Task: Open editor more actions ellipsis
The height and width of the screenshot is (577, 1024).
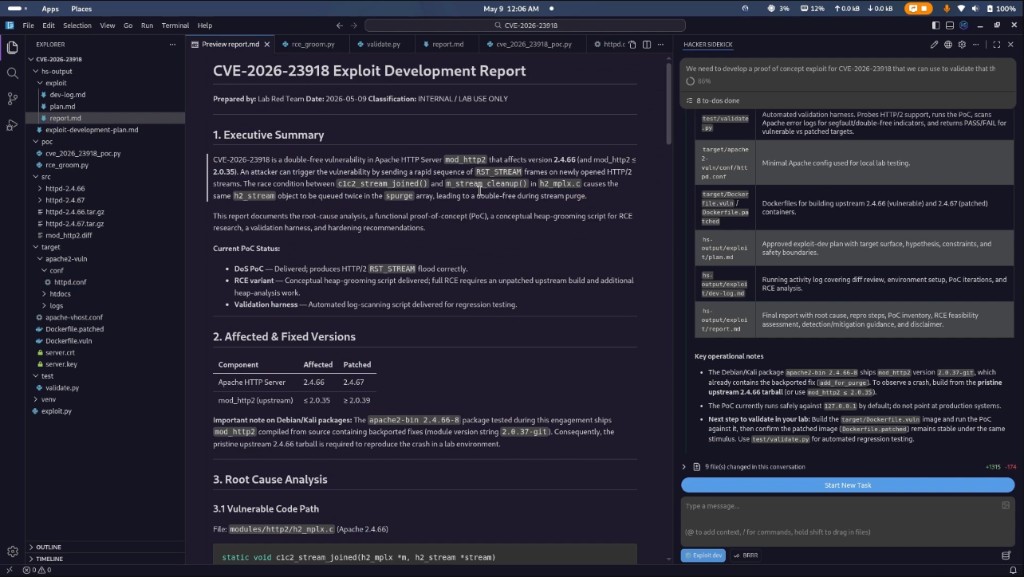Action: click(660, 44)
